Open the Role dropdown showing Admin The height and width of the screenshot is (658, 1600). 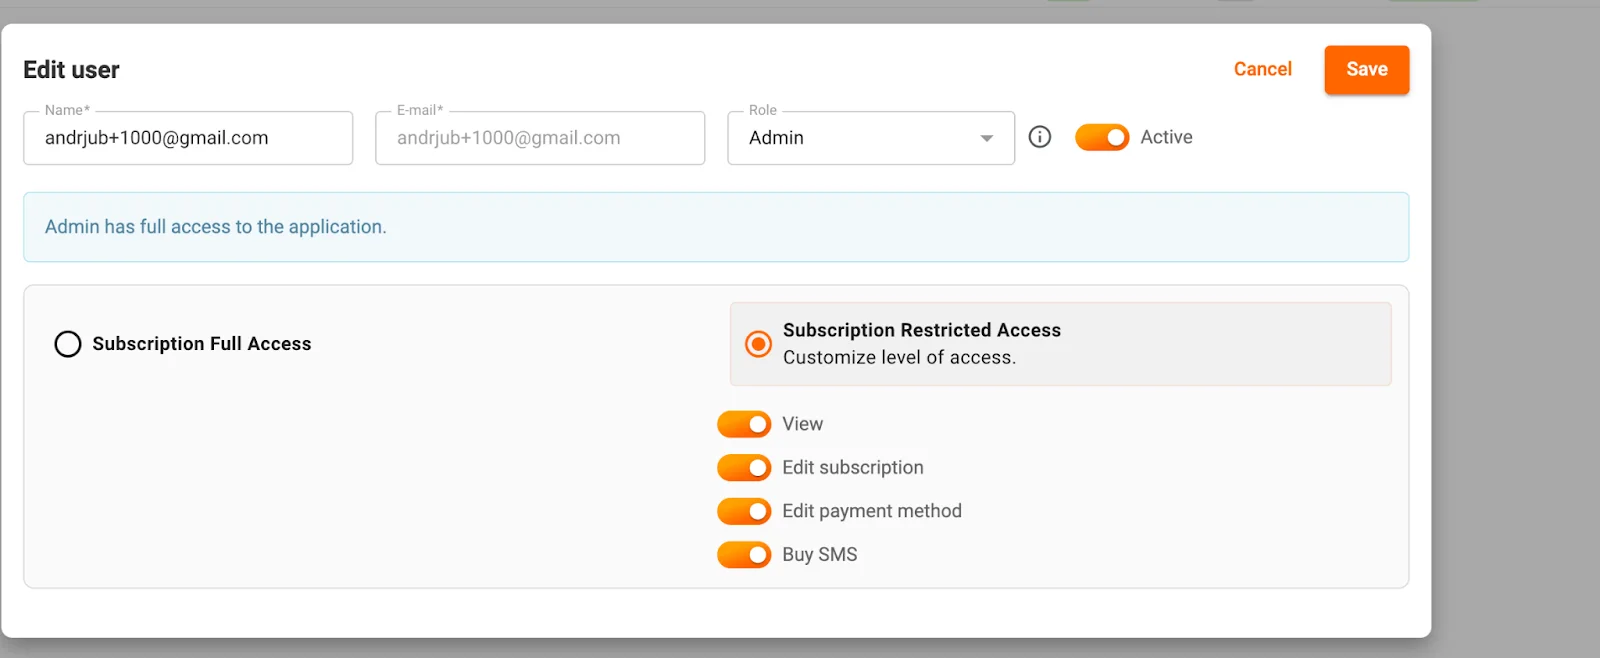(x=871, y=138)
